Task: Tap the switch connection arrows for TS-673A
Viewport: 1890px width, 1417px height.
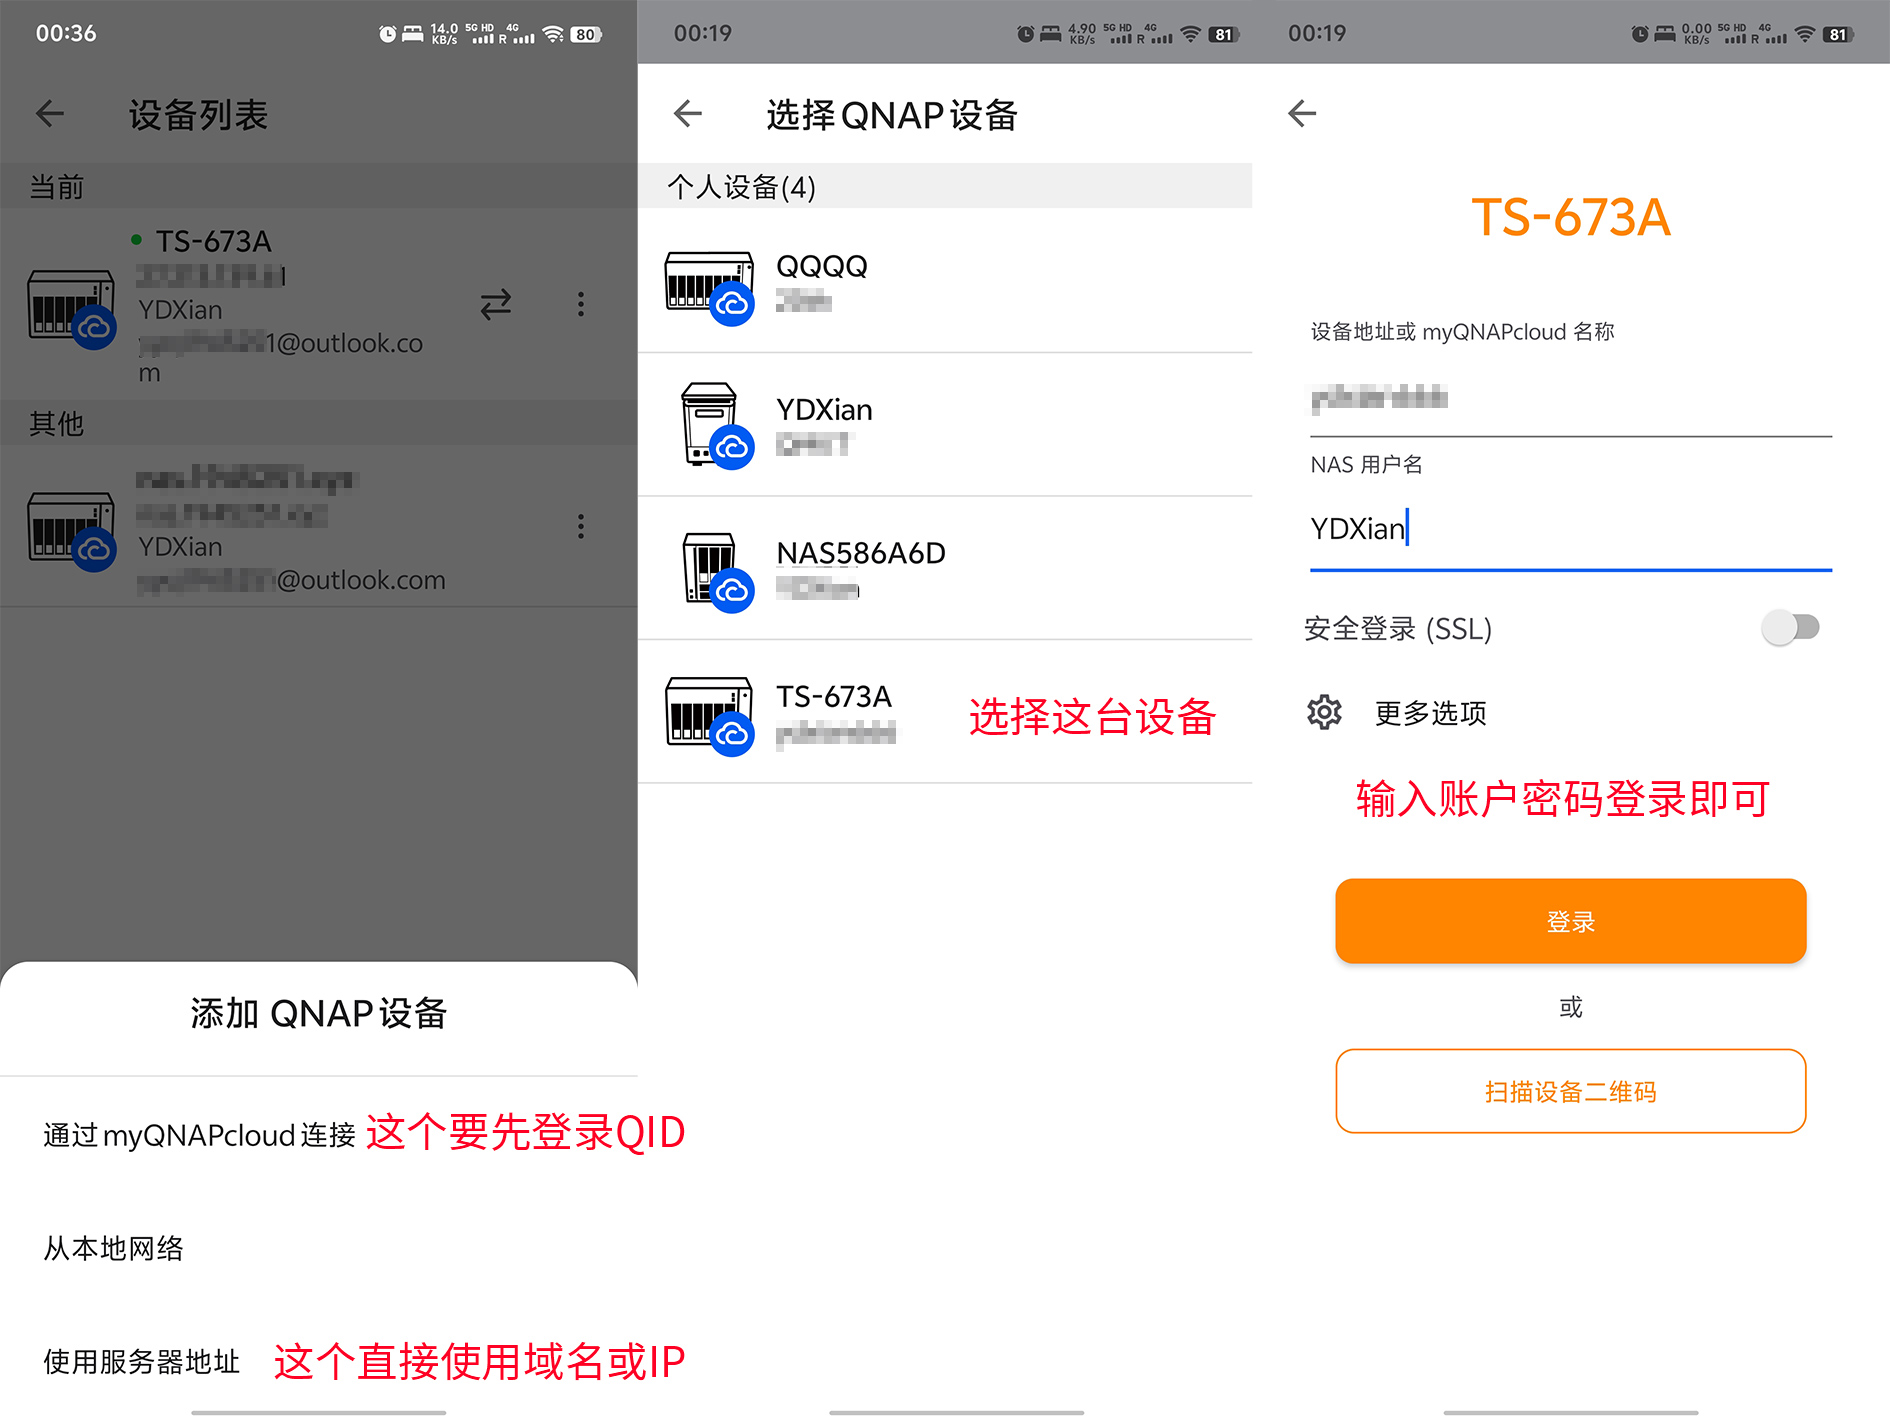Action: [x=495, y=304]
